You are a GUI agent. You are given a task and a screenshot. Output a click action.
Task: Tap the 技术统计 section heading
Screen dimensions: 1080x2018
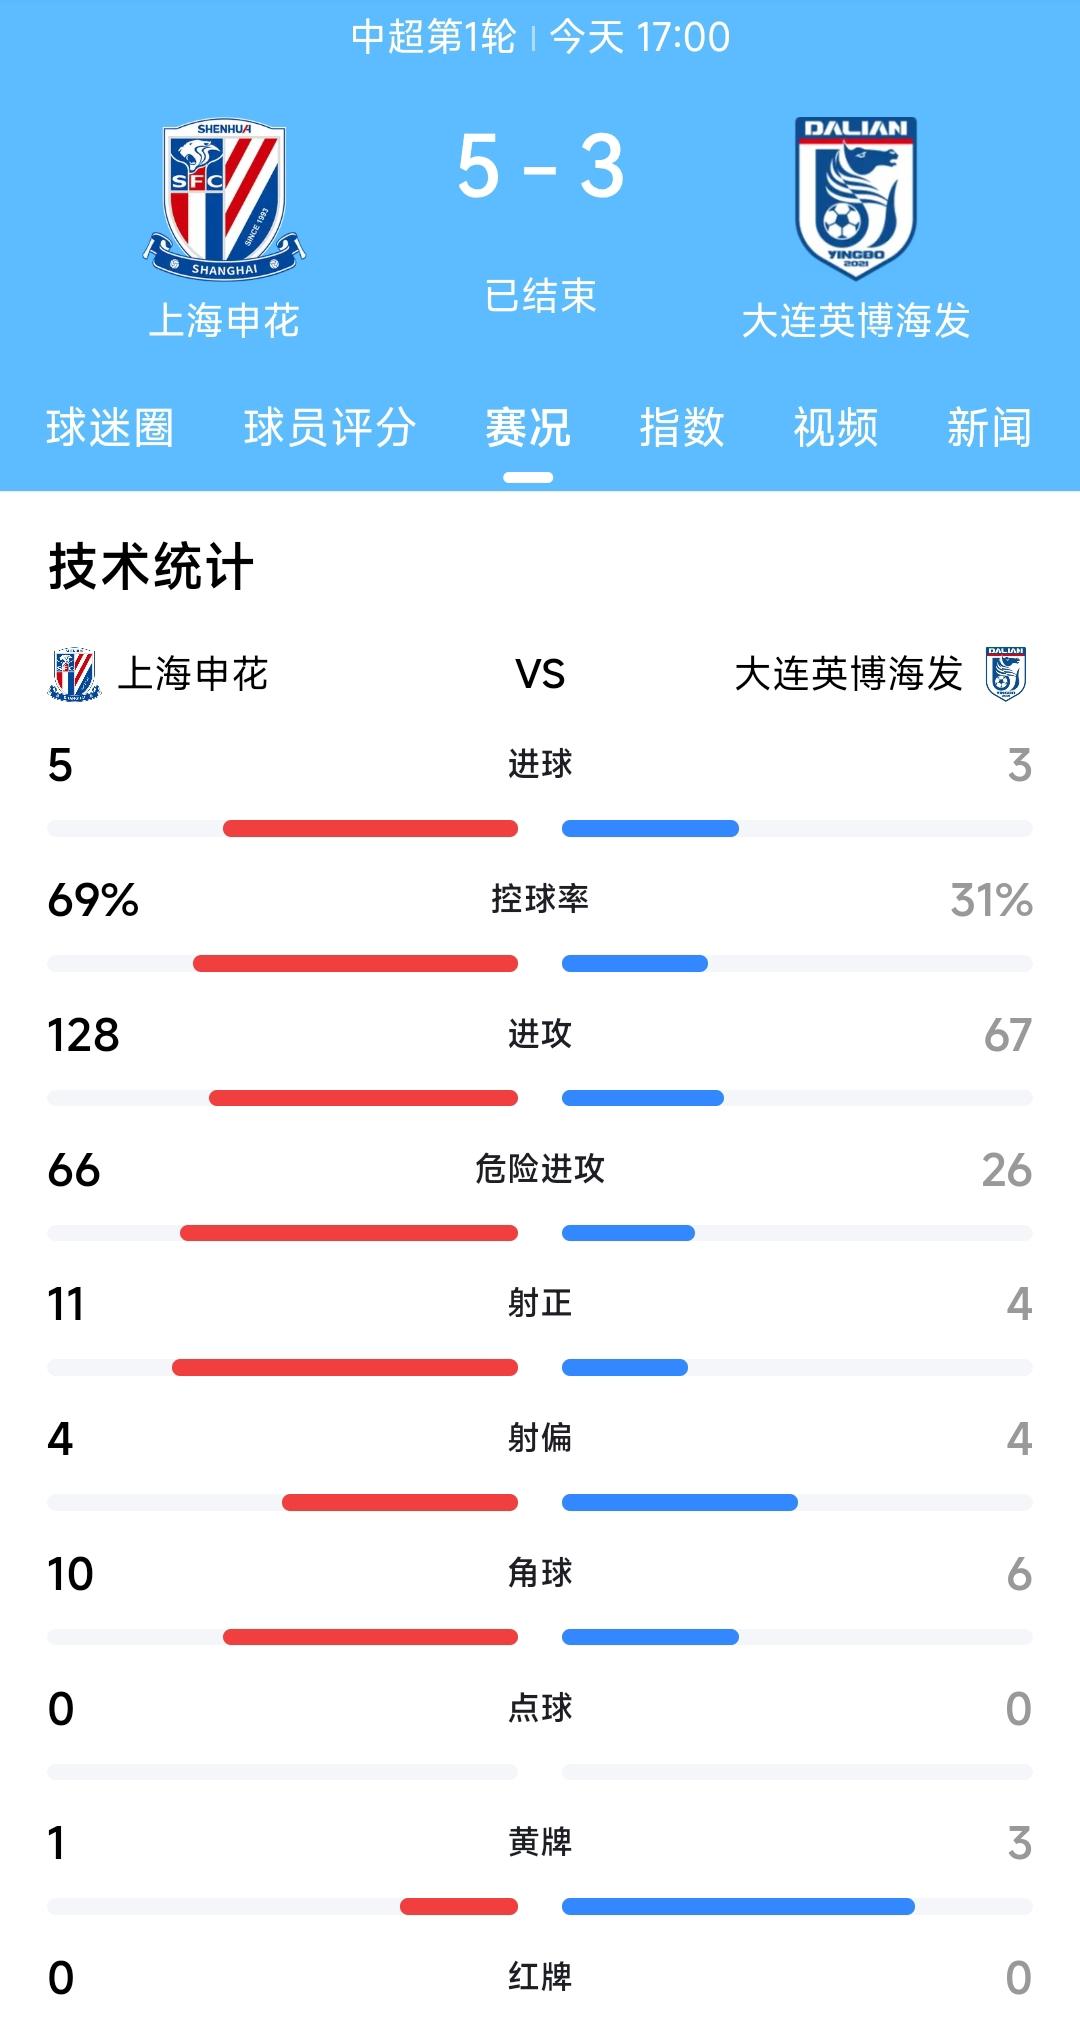[151, 567]
